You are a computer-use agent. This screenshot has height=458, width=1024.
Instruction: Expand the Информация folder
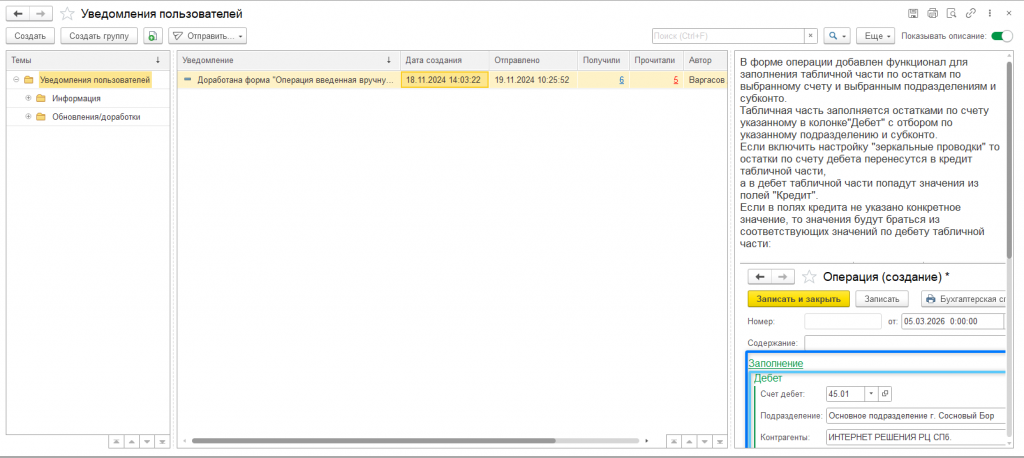tap(28, 99)
